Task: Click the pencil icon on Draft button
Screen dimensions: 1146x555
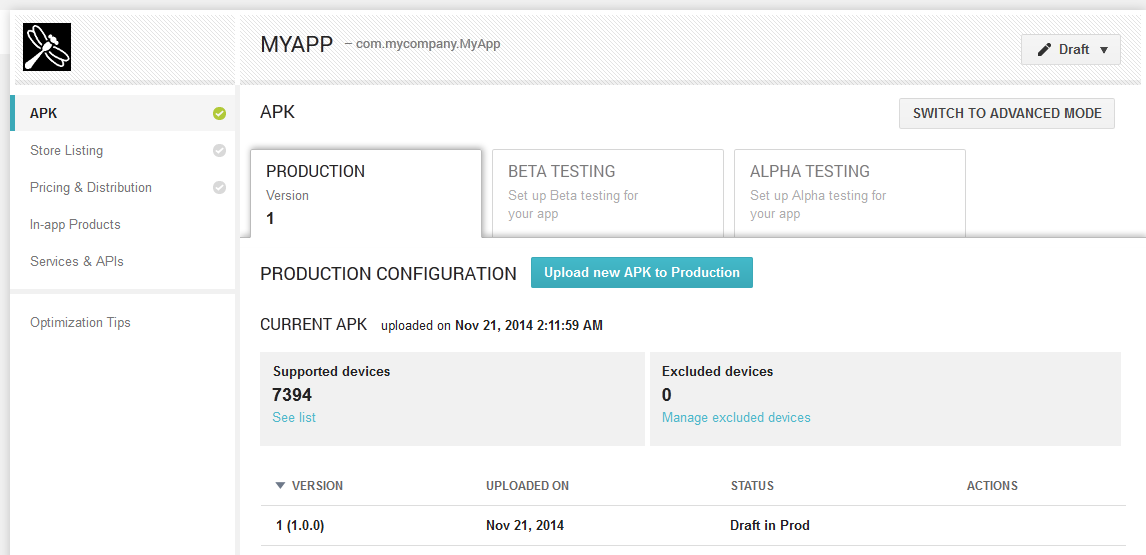Action: pos(1044,50)
